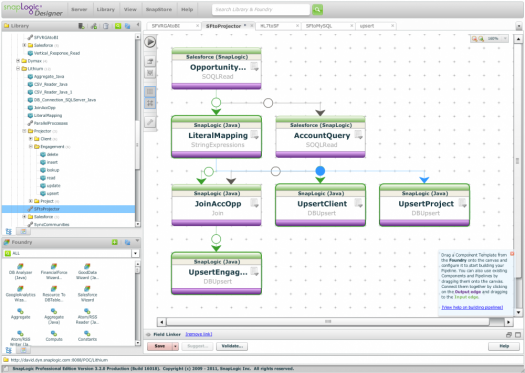Click the properties icon on JoinAccOpp component
The height and width of the screenshot is (373, 525).
255,203
